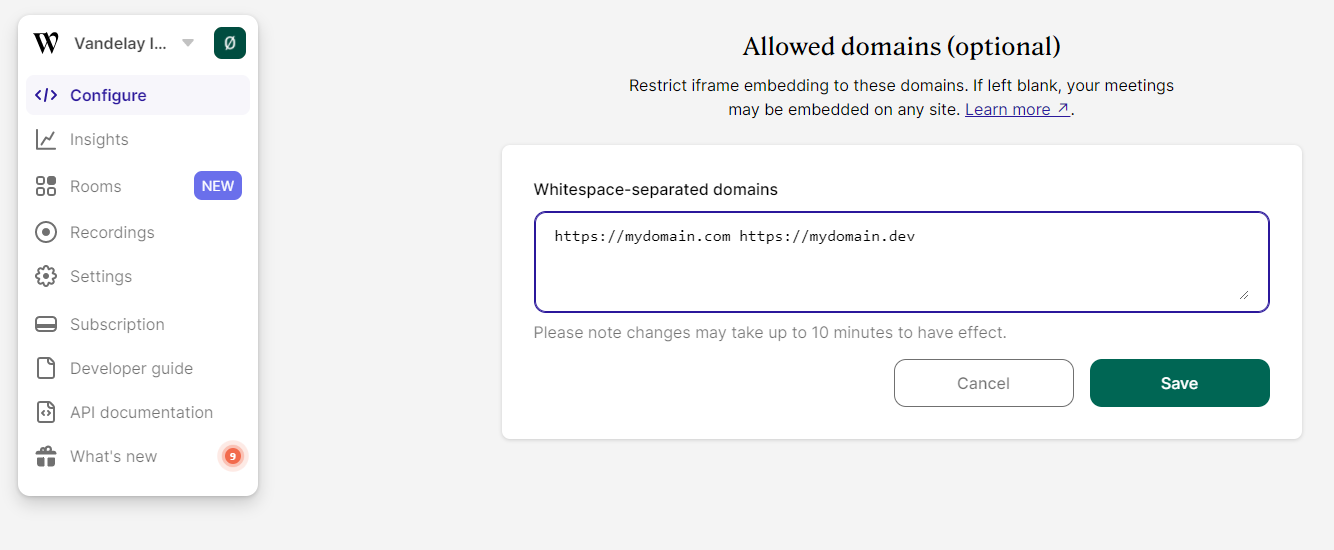Save the allowed domains
Screen dimensions: 1334x550
1179,383
